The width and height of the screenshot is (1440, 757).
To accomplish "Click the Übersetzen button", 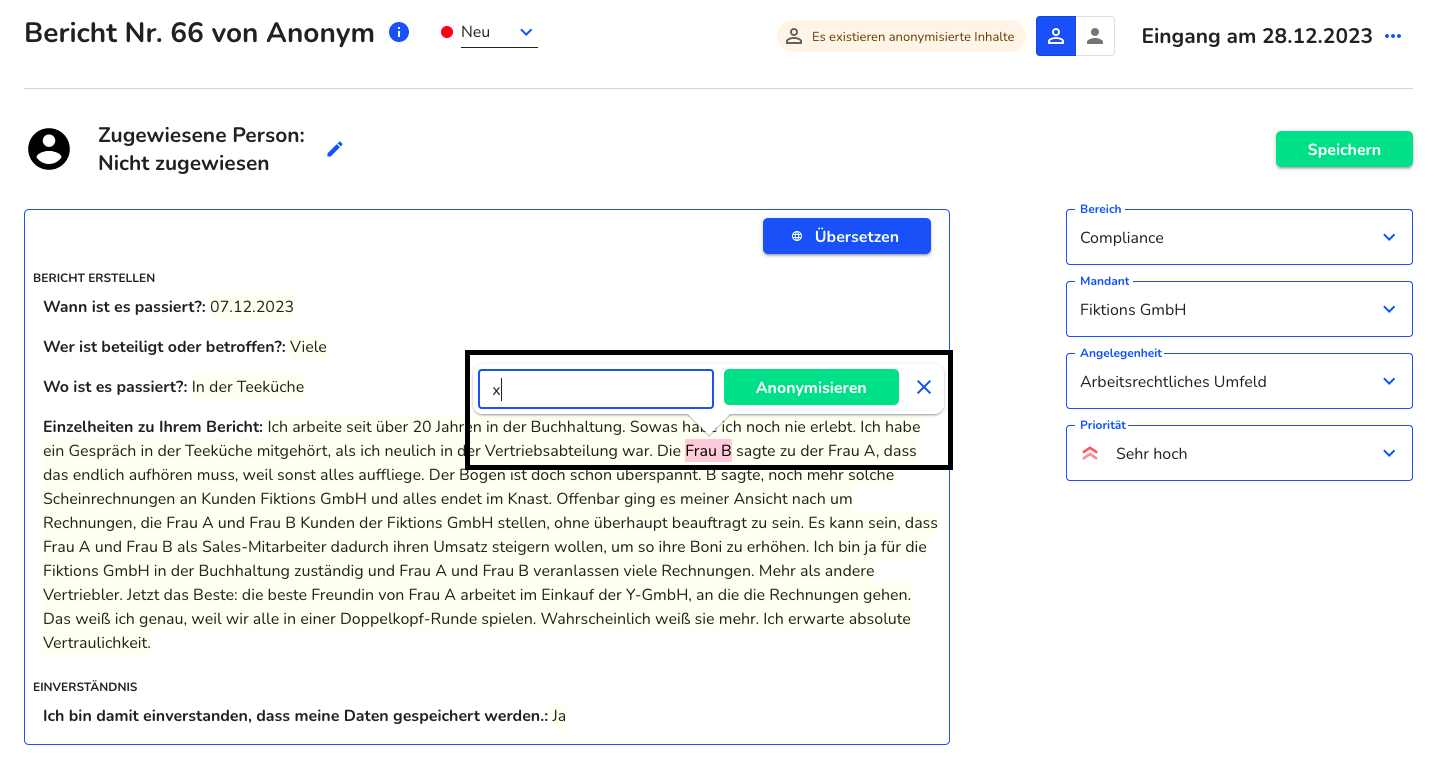I will pyautogui.click(x=846, y=236).
